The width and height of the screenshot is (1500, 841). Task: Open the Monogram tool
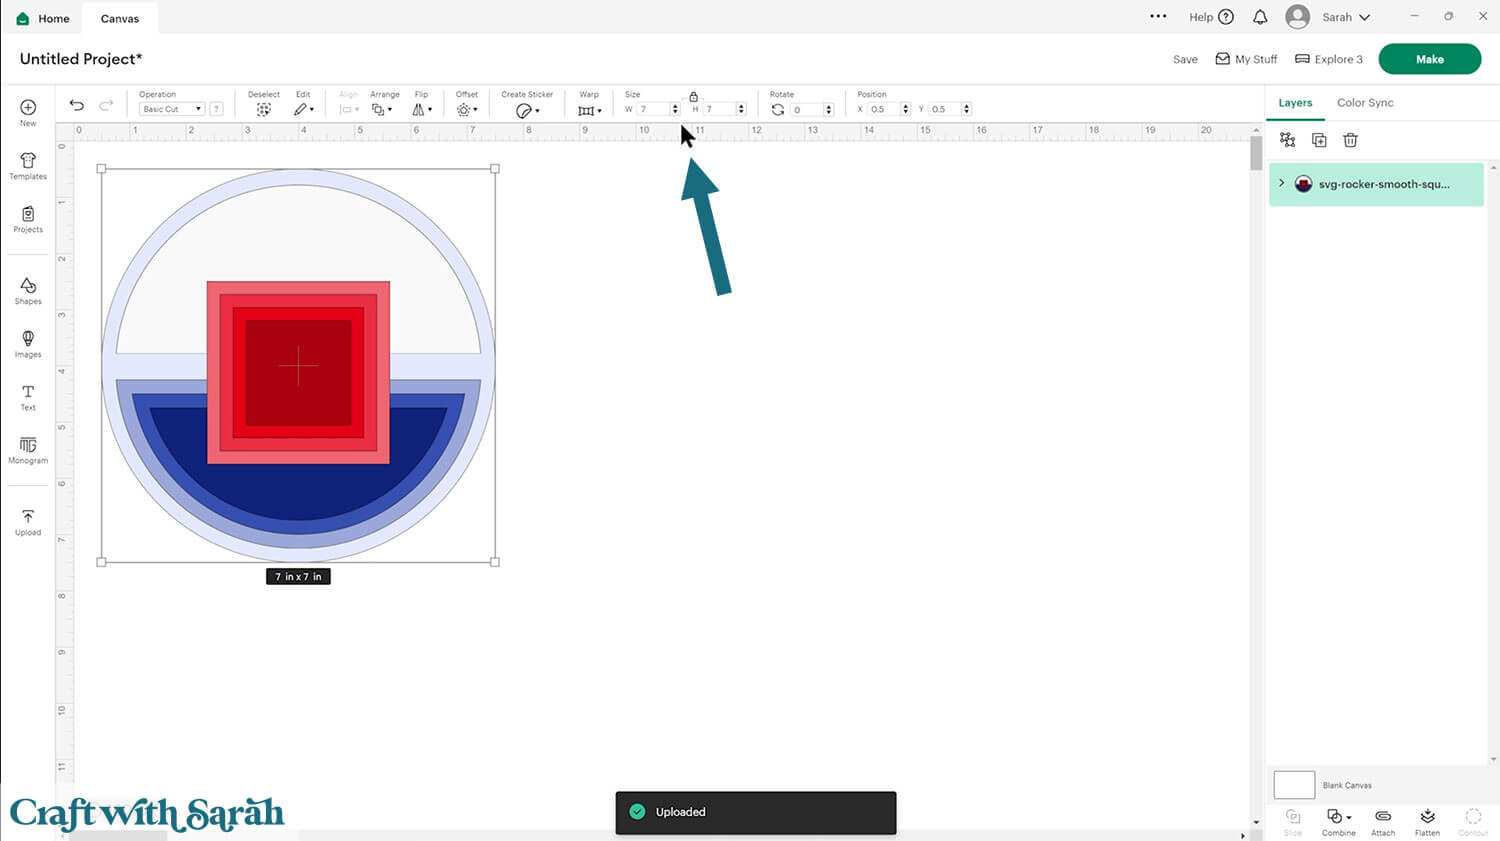[x=28, y=449]
